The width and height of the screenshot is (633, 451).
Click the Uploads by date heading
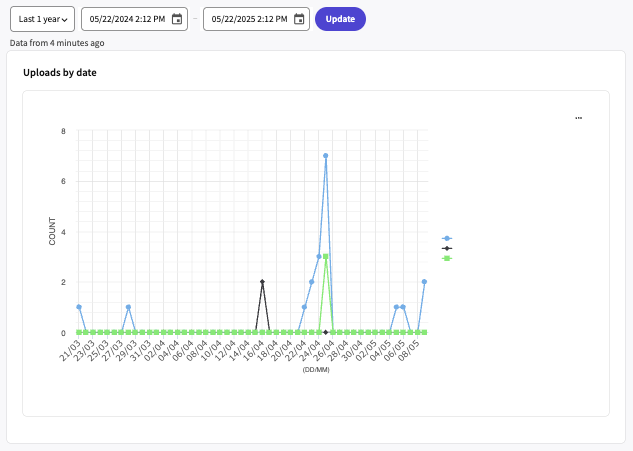tap(59, 73)
